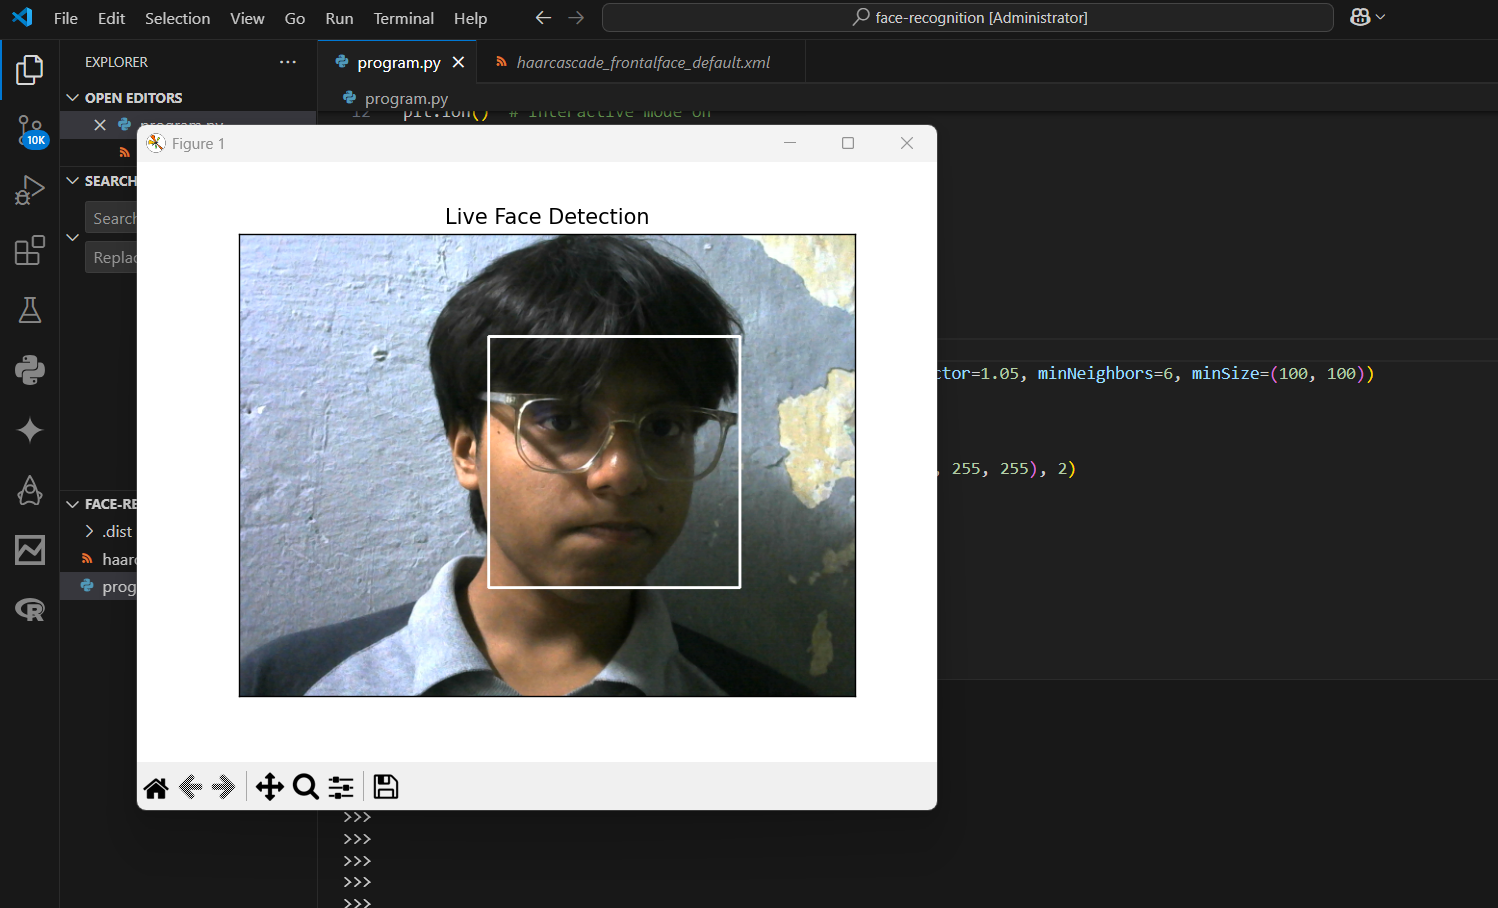
Task: Activate the Zoom-to-rectangle tool on the figure
Action: [305, 787]
